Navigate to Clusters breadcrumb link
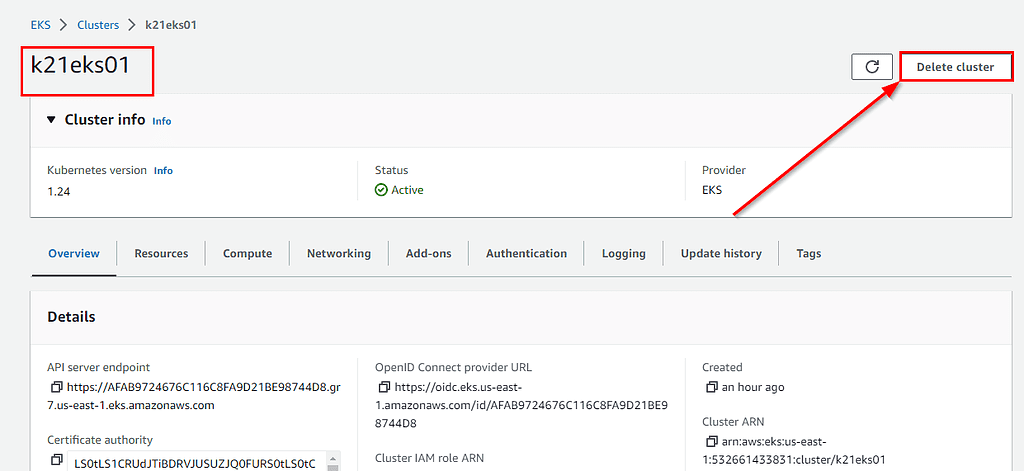The width and height of the screenshot is (1024, 471). click(x=97, y=25)
